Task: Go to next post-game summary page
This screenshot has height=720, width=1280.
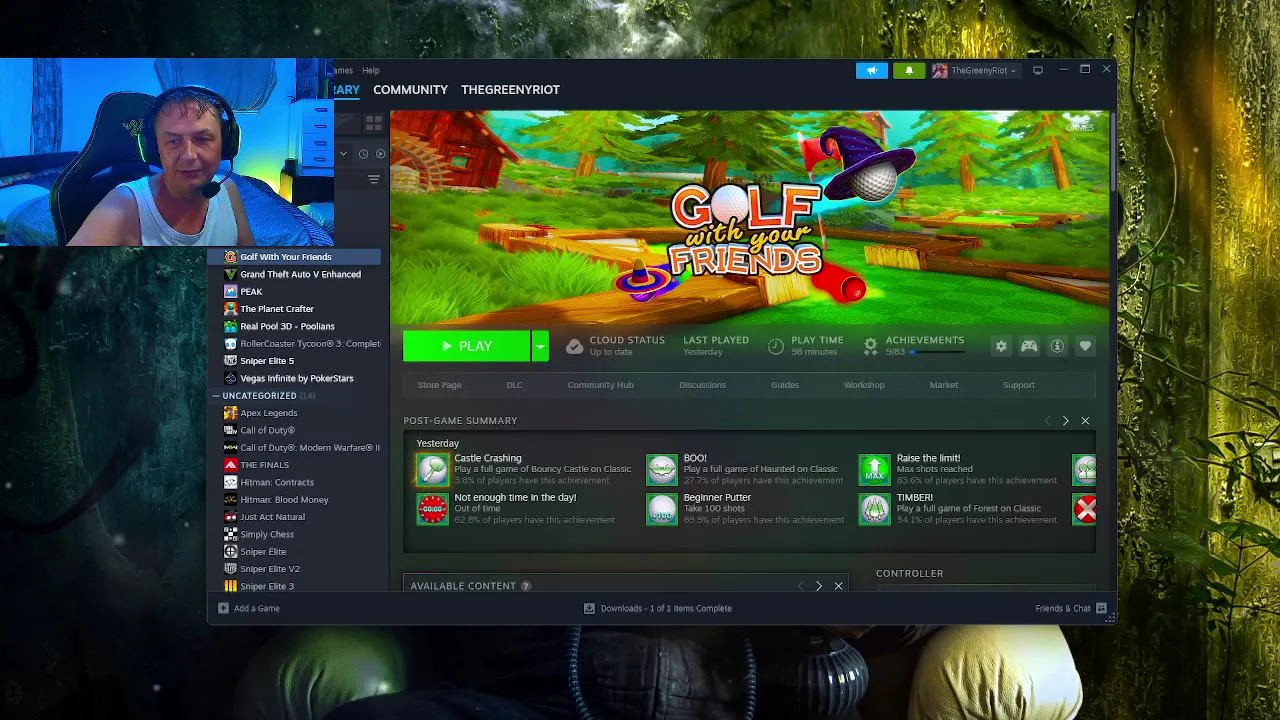Action: [1065, 421]
